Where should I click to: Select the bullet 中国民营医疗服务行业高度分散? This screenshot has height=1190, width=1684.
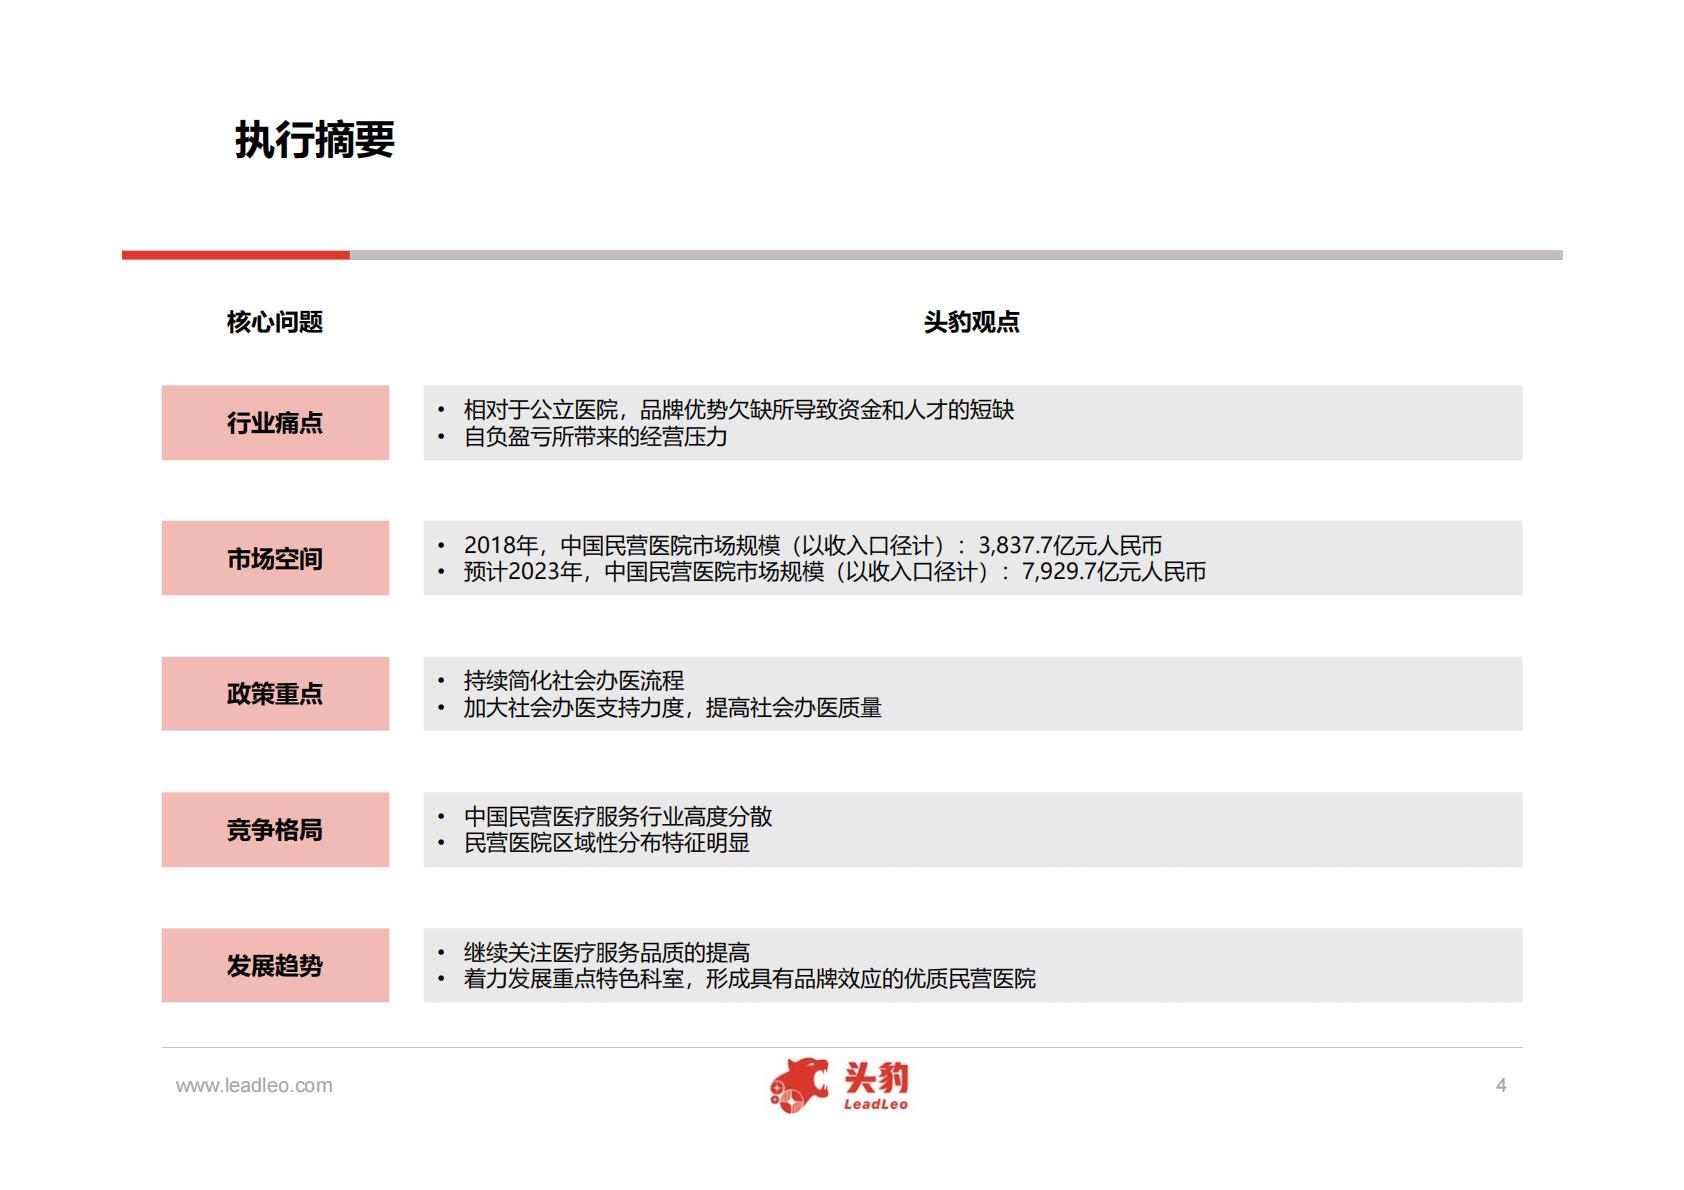click(x=617, y=817)
